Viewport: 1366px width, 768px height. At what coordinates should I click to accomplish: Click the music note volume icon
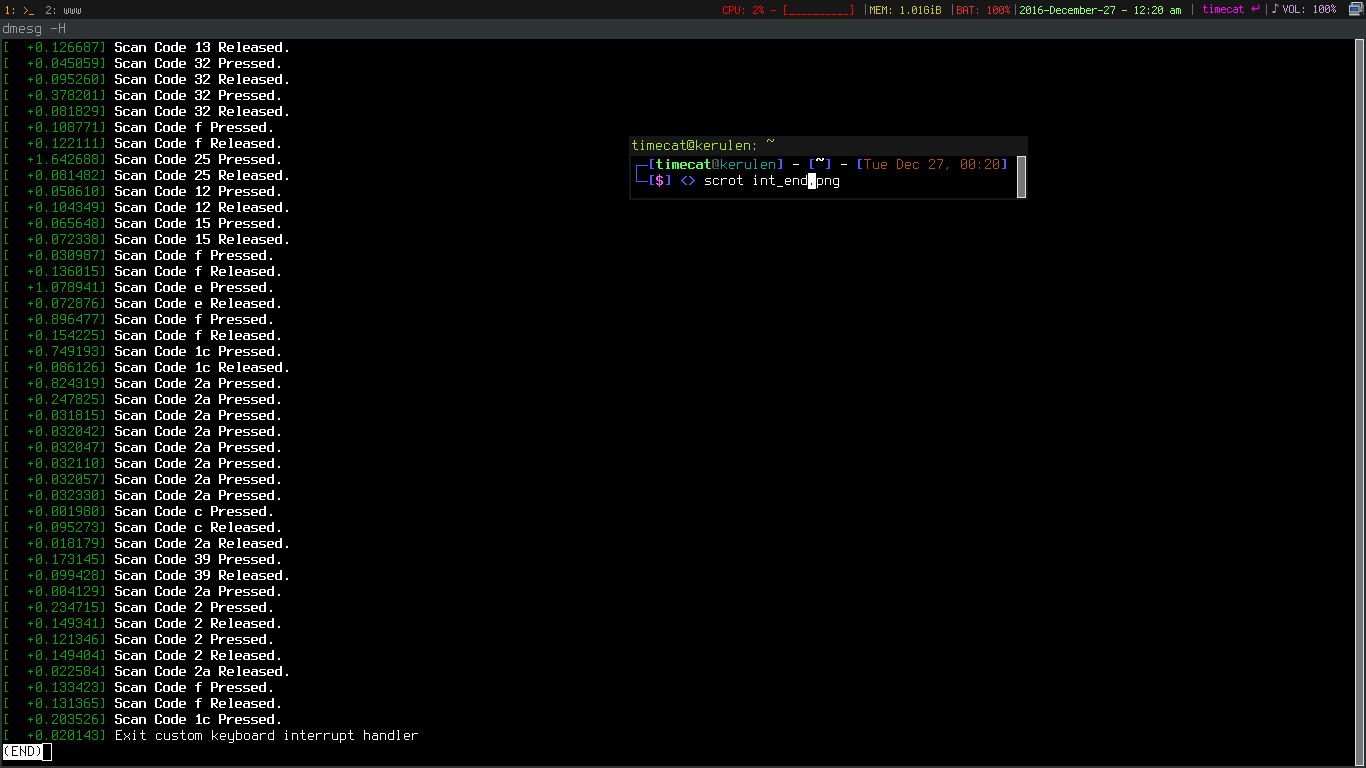[1275, 10]
